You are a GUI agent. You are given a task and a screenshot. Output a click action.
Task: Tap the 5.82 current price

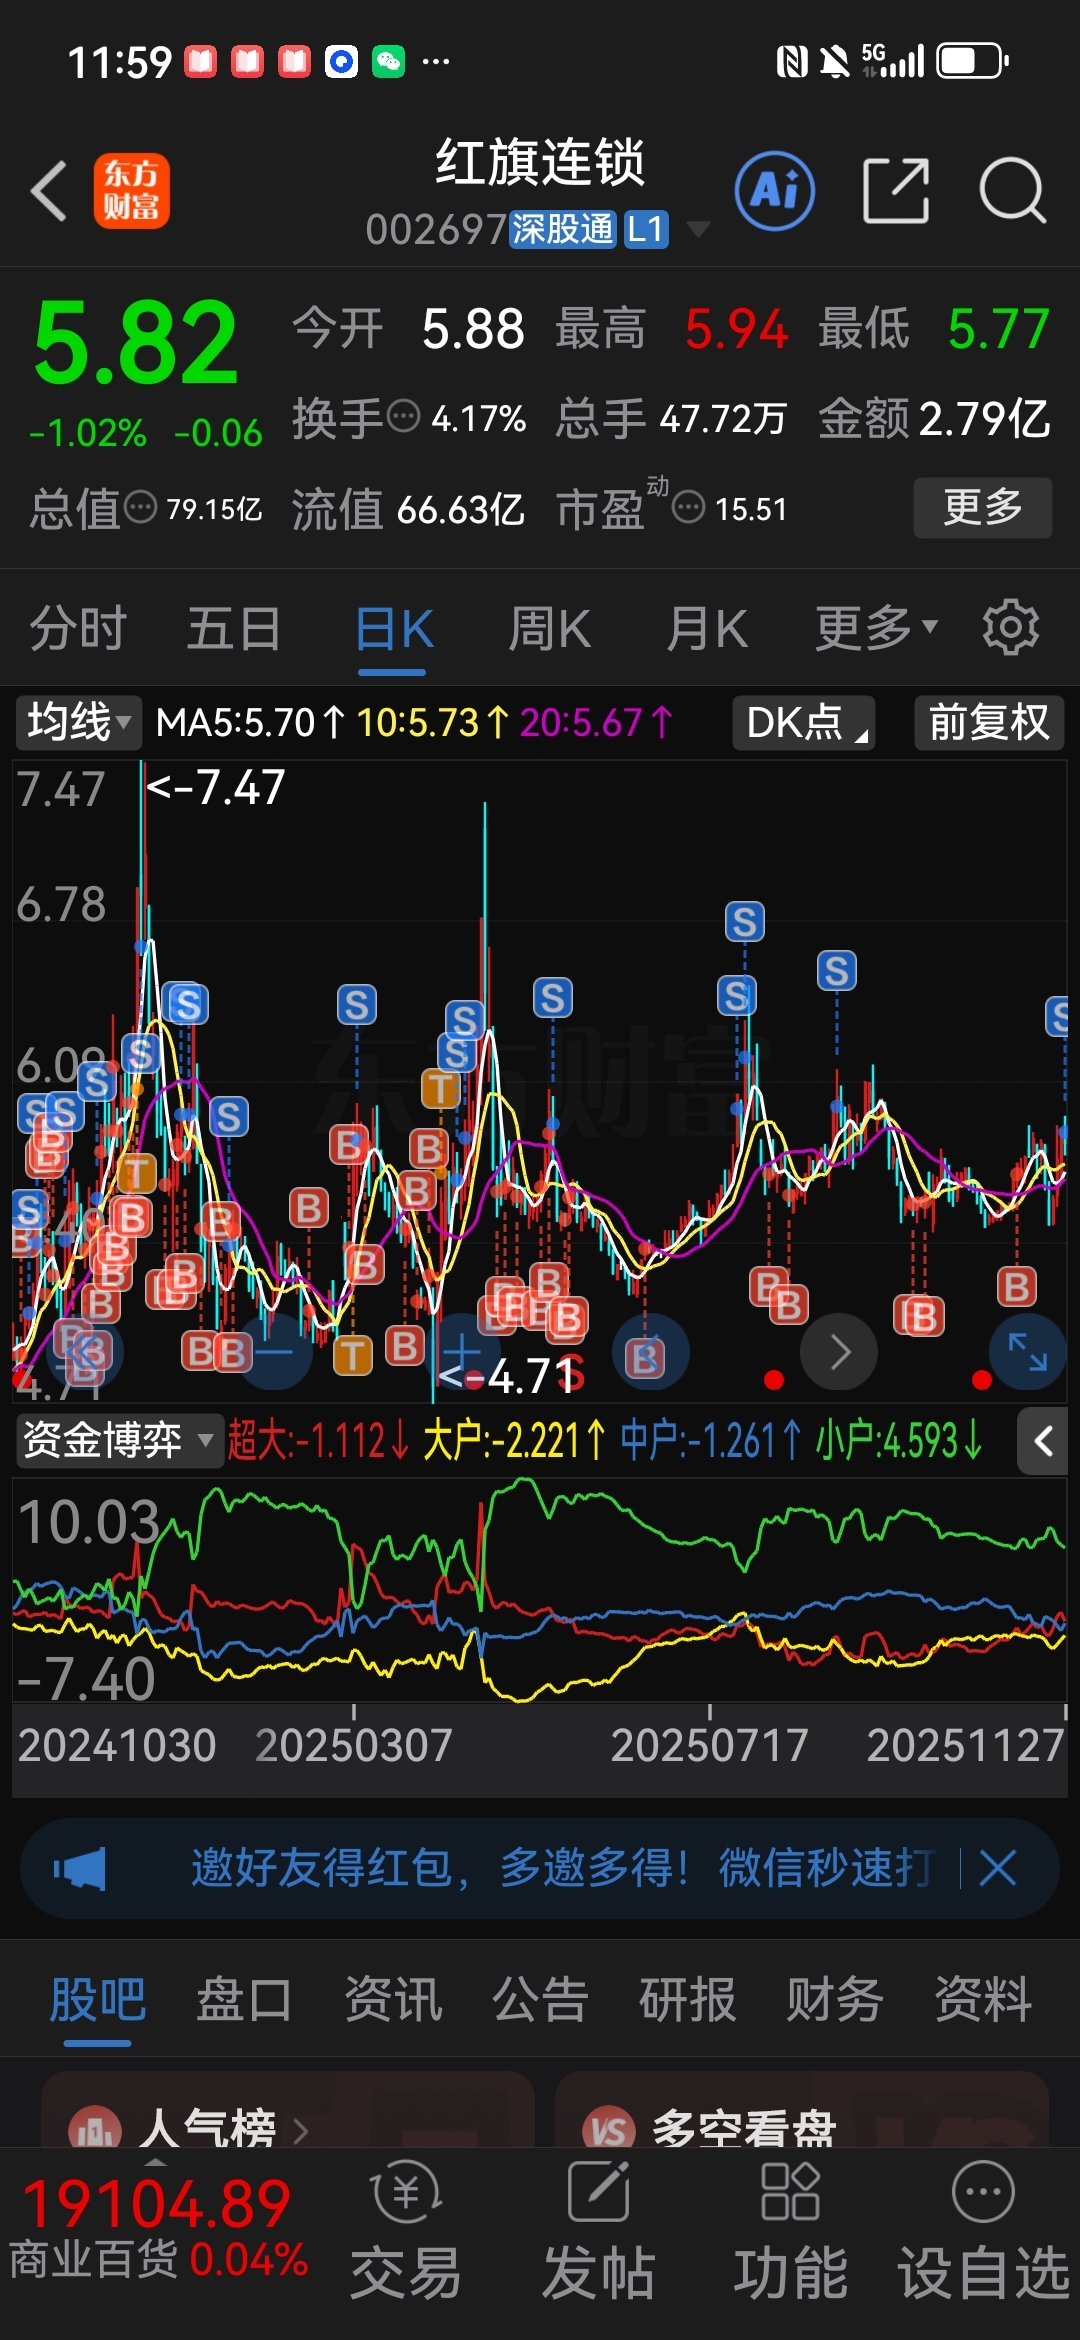(x=135, y=343)
